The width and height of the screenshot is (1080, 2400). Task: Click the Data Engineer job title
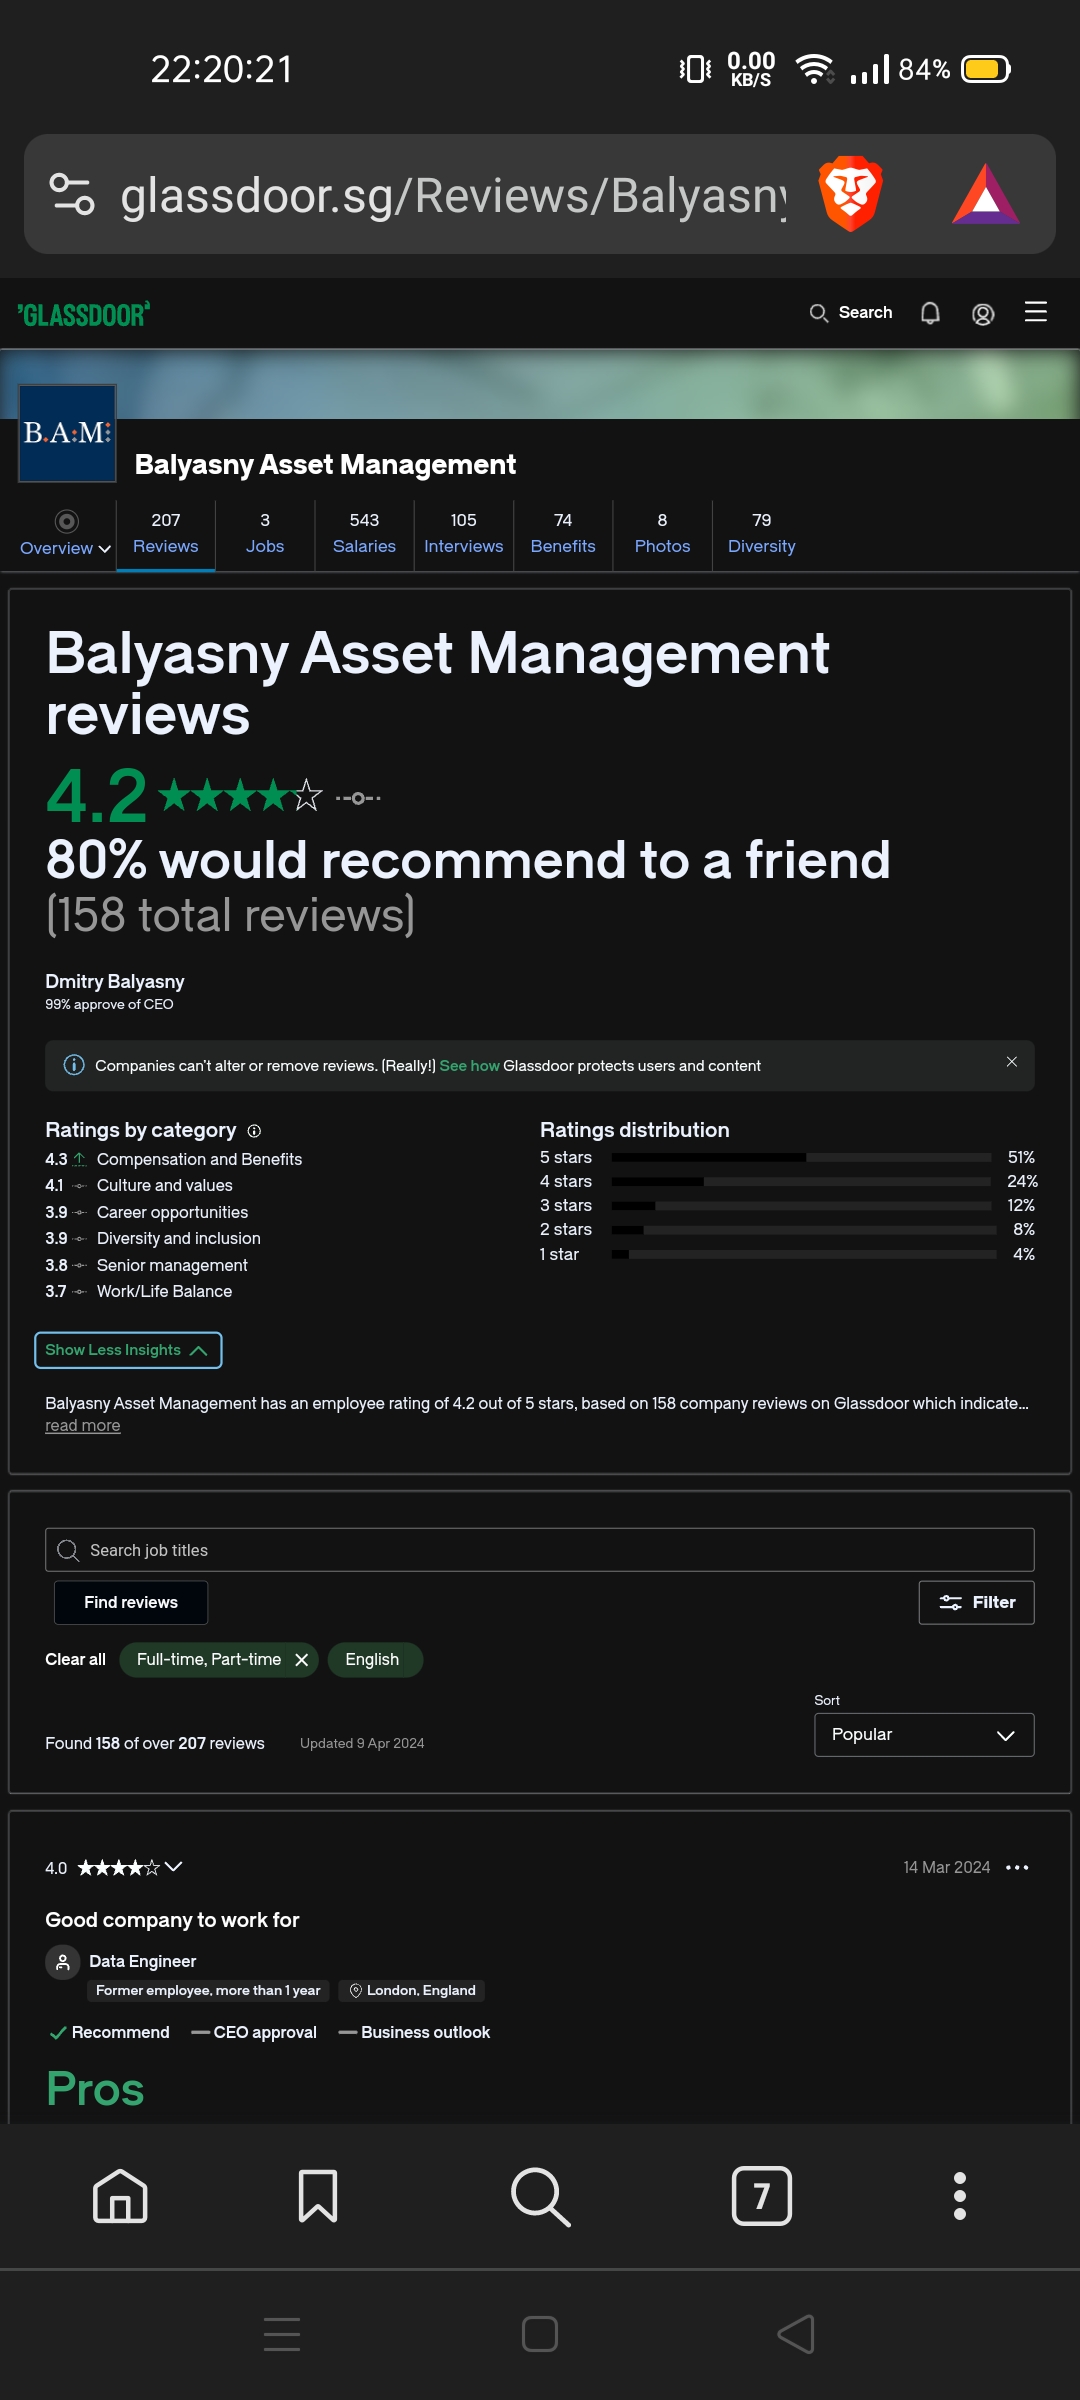coord(143,1961)
